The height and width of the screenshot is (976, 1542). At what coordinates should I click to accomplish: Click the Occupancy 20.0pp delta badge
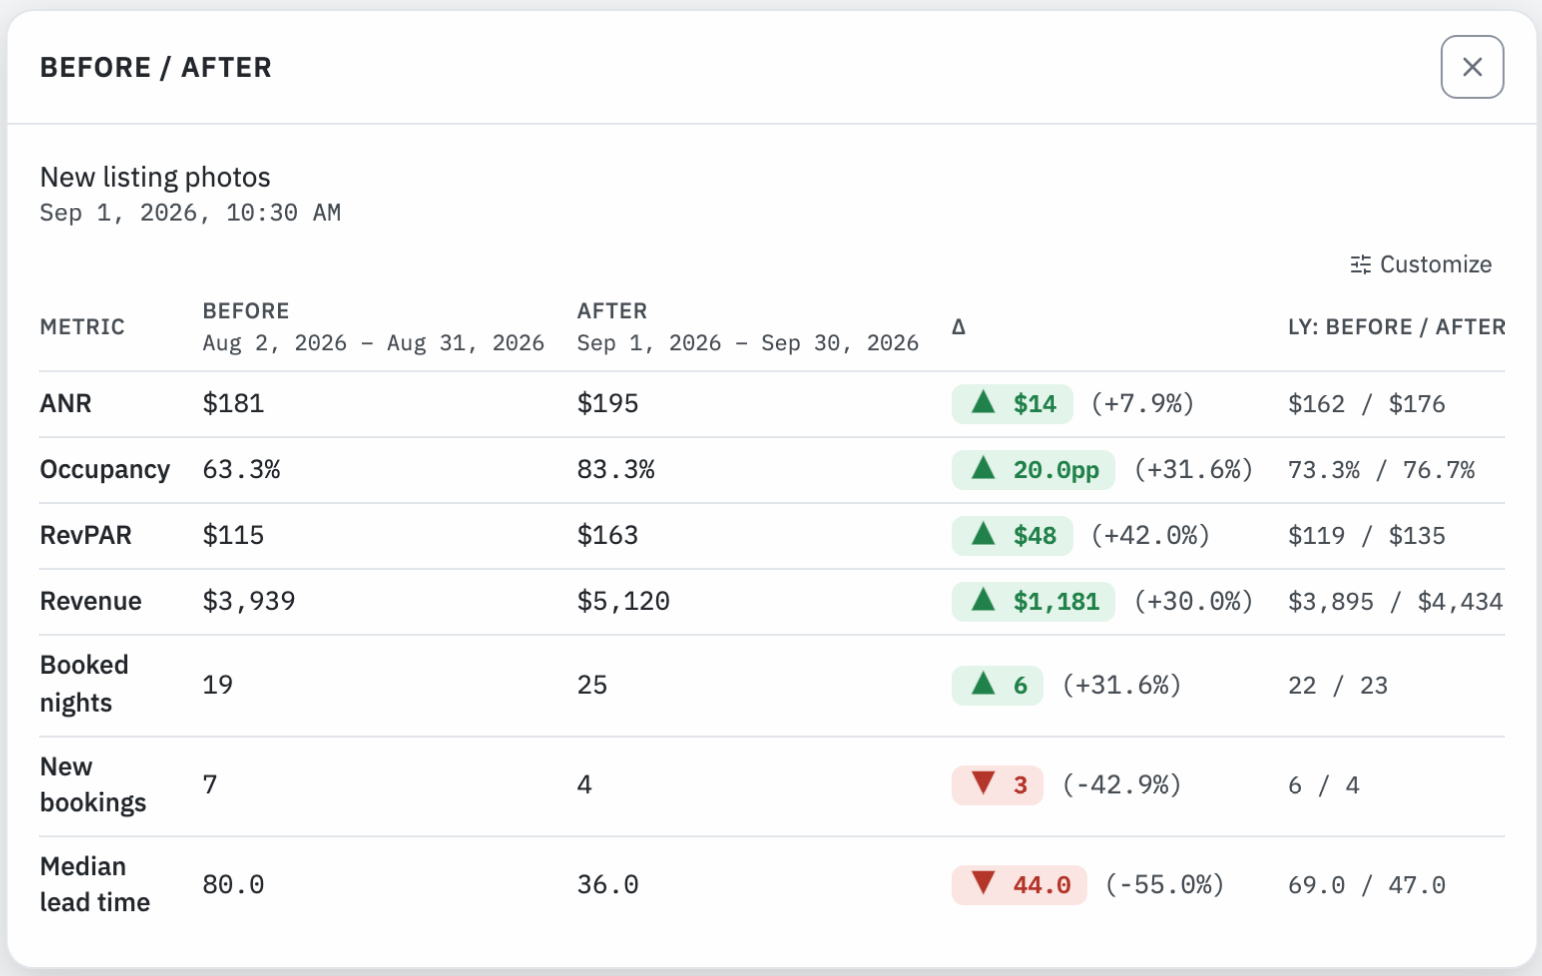1033,469
